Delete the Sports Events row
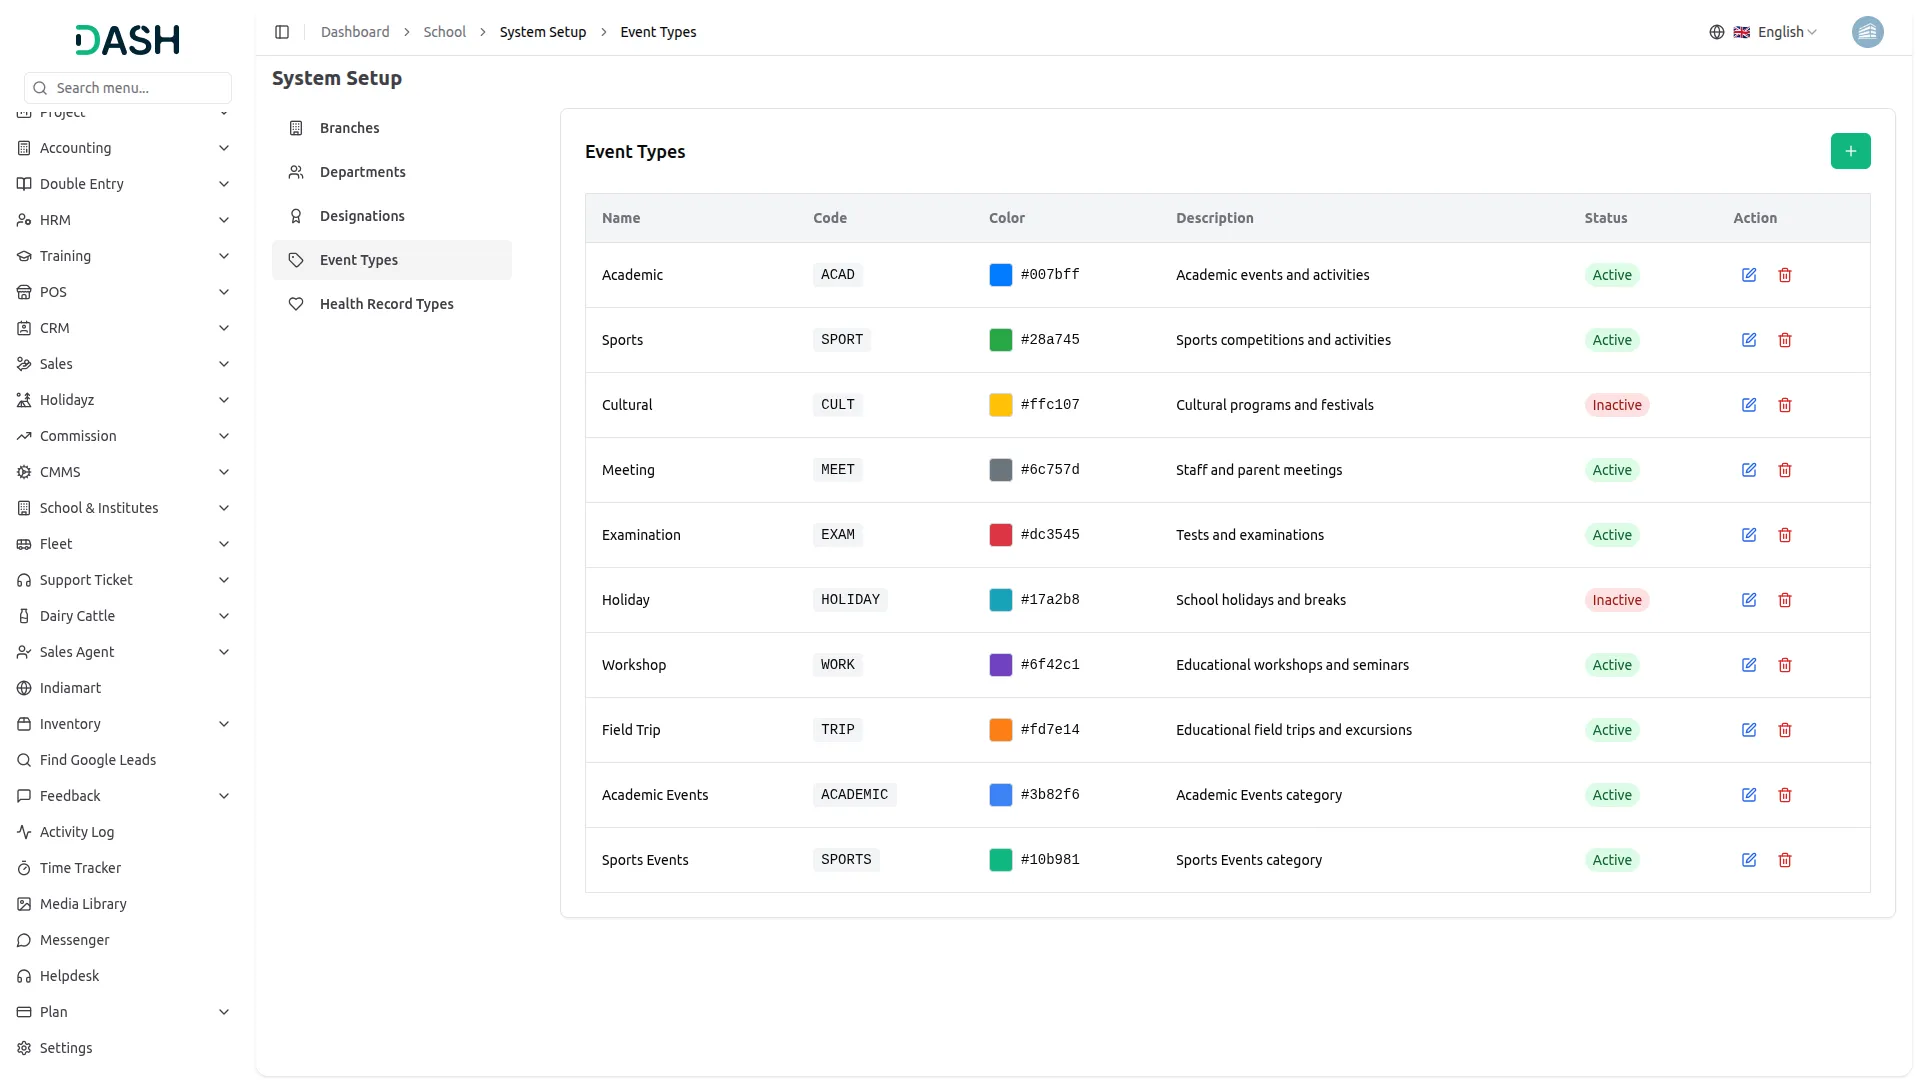This screenshot has height=1080, width=1920. [1785, 860]
